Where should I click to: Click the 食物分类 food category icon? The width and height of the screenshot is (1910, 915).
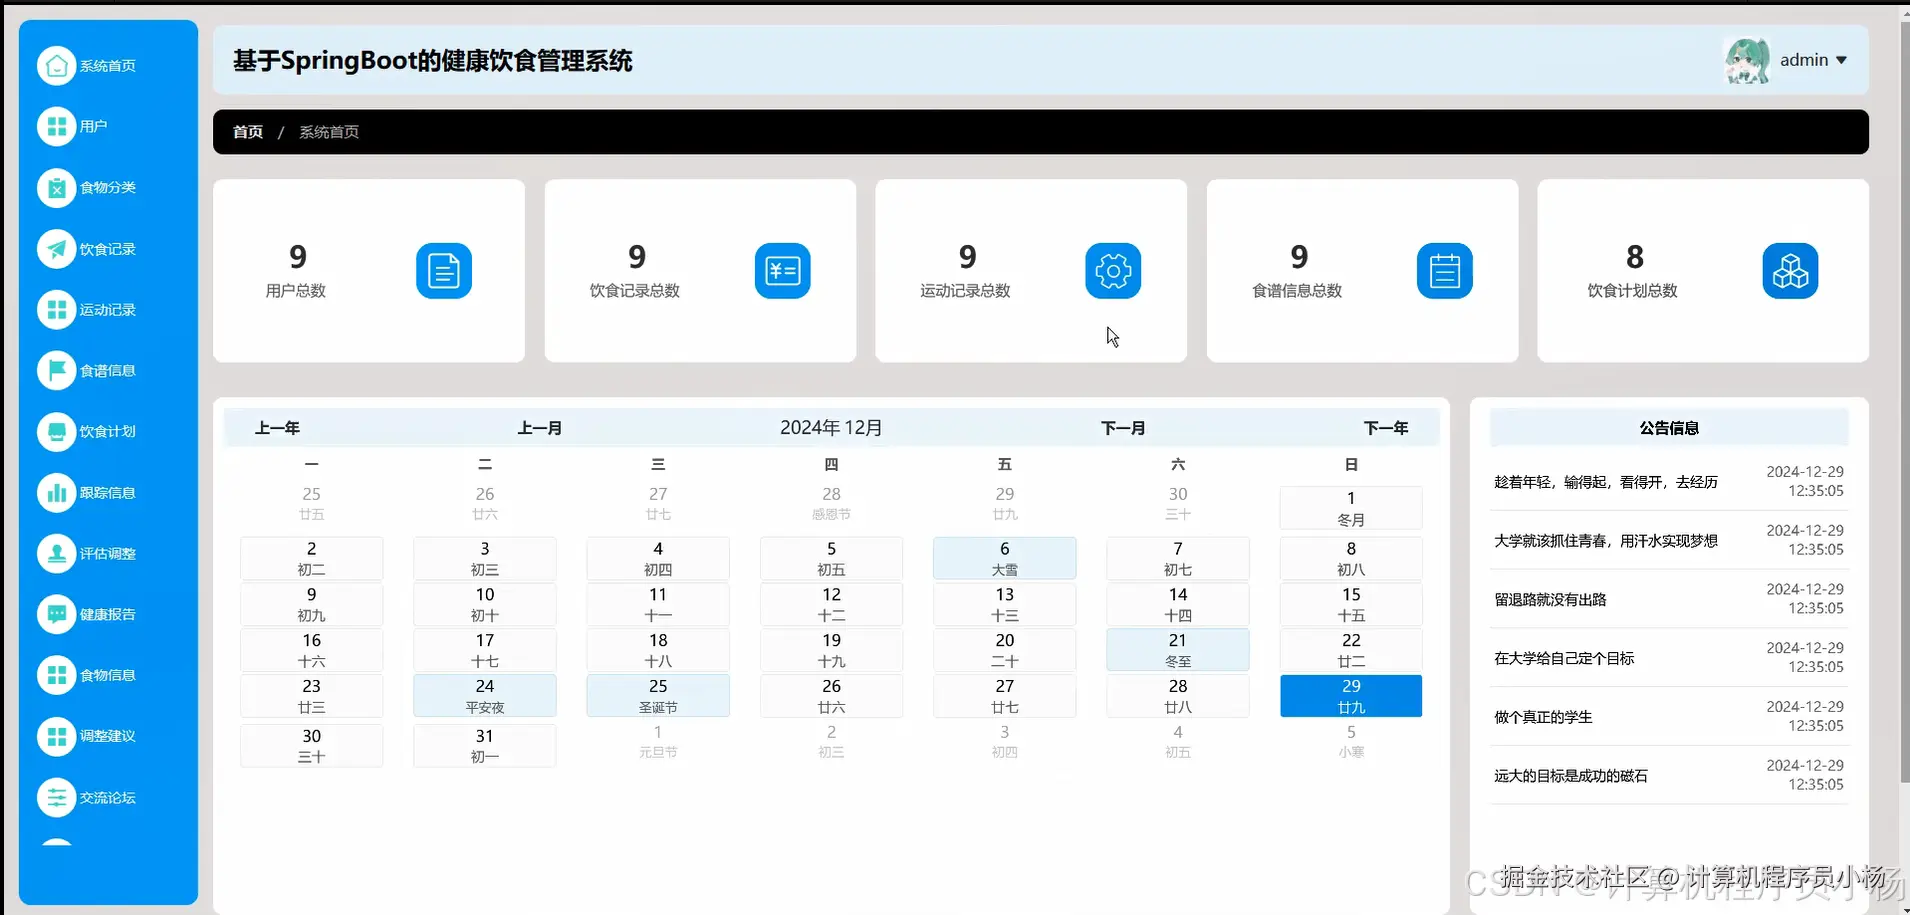tap(56, 187)
